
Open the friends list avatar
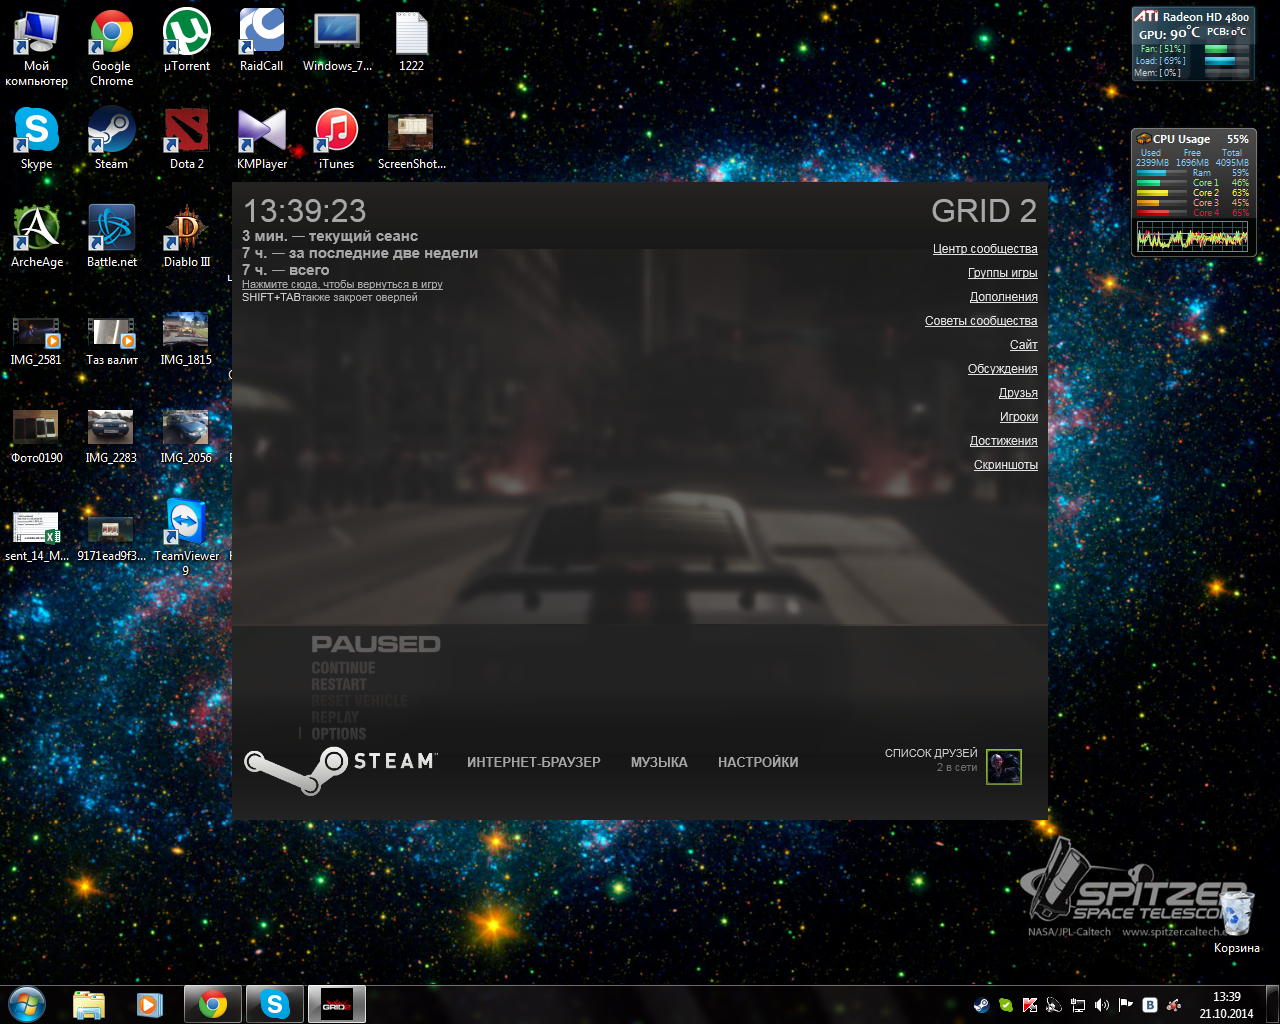1003,767
